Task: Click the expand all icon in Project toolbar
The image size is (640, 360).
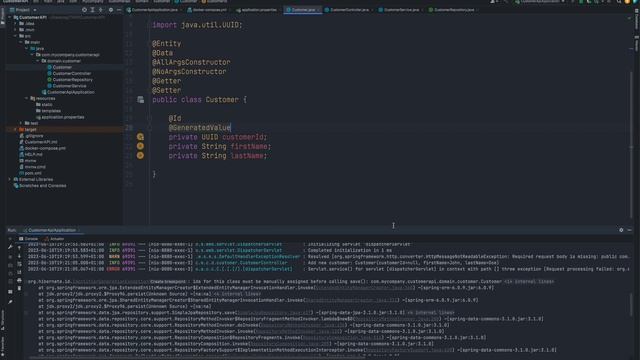Action: (x=93, y=10)
